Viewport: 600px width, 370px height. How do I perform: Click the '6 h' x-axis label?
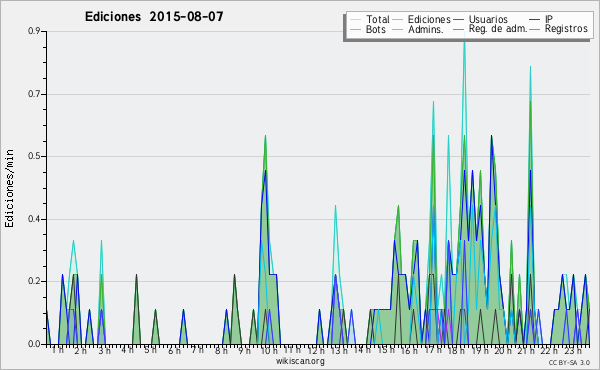(x=174, y=350)
